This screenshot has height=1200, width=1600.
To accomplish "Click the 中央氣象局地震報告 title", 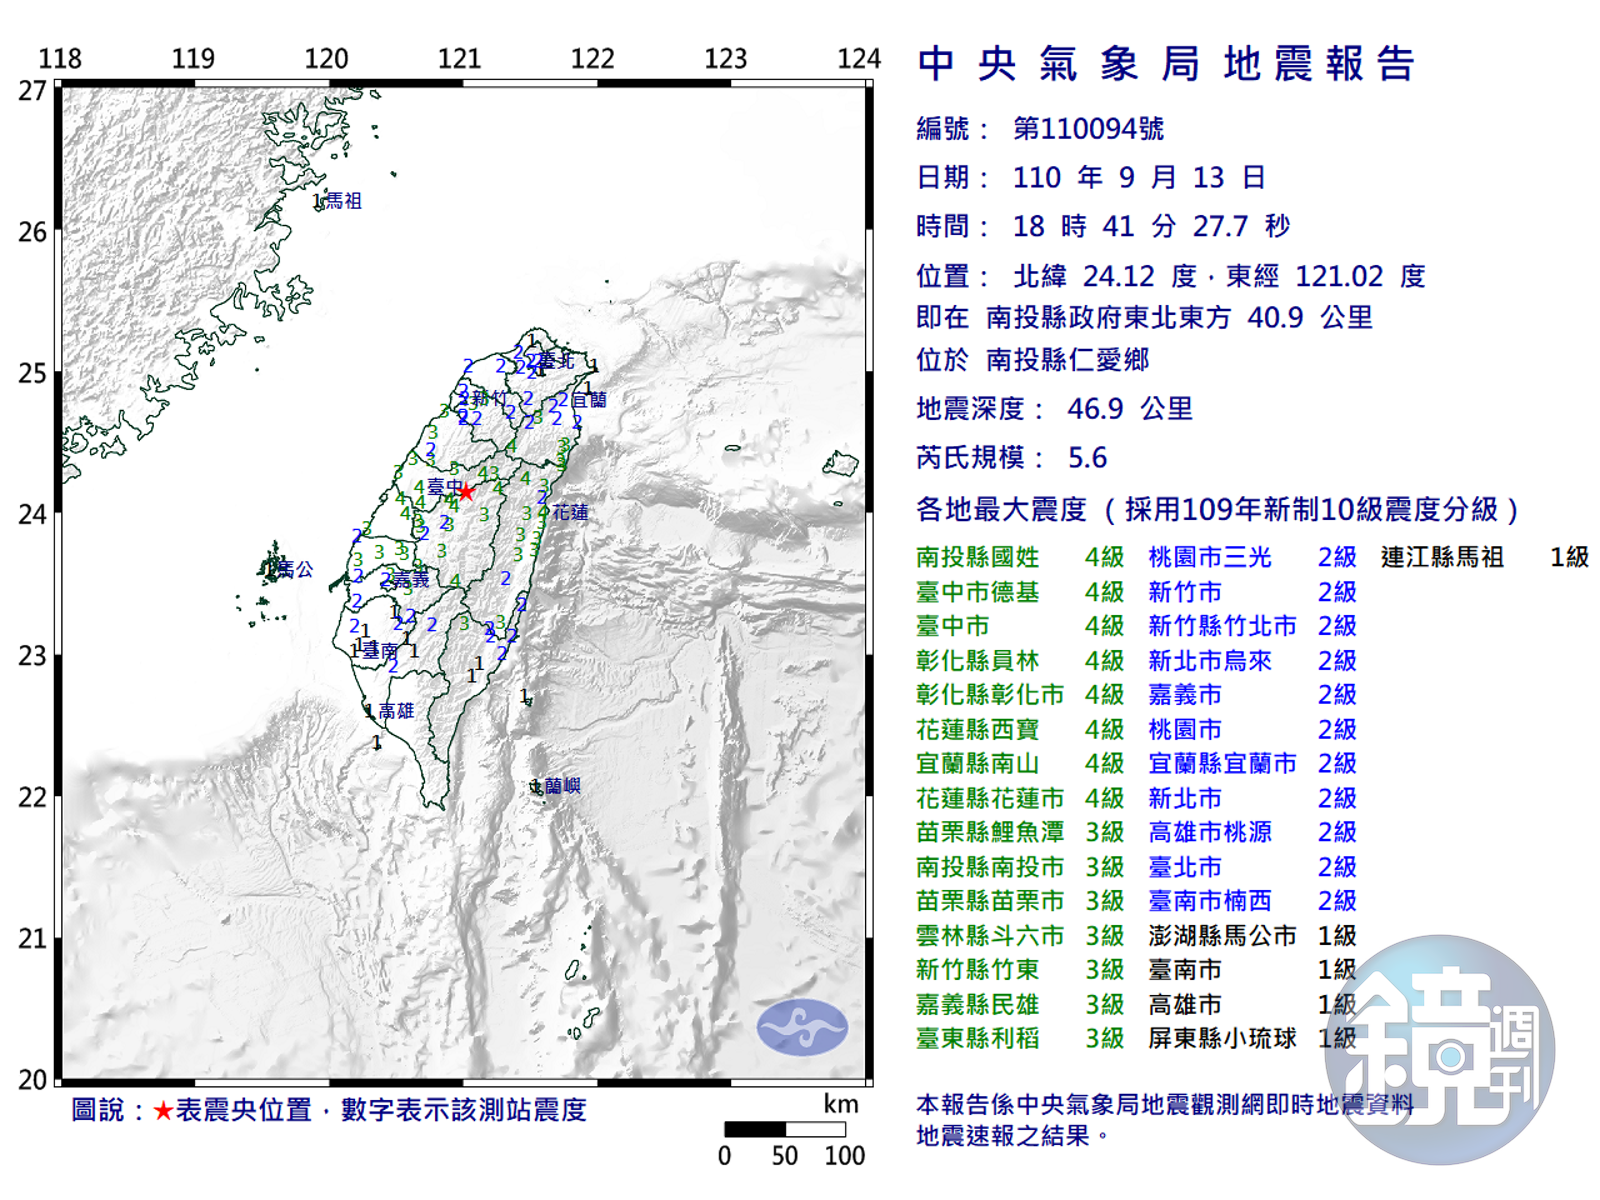I will click(x=1166, y=64).
